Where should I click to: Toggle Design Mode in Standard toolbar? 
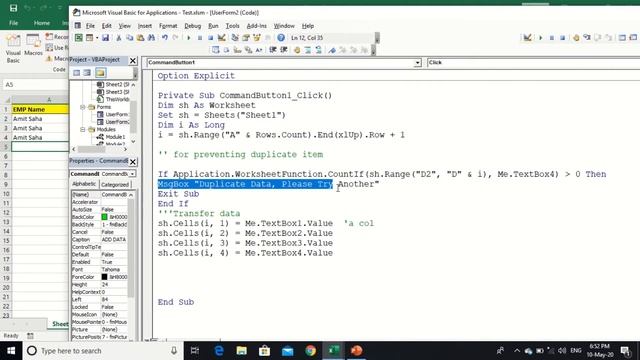pos(222,38)
